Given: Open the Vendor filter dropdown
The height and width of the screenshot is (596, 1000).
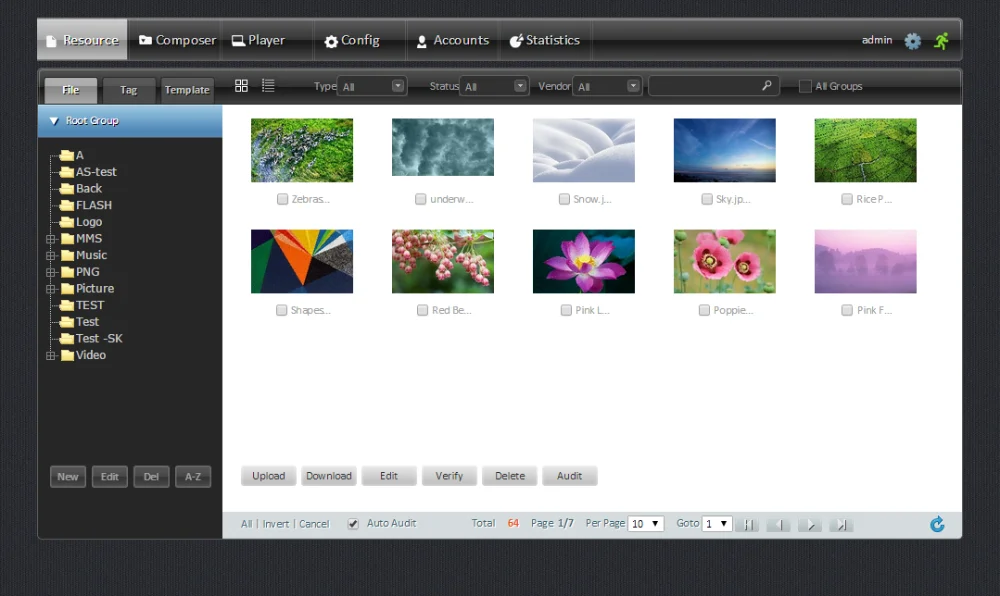Looking at the screenshot, I should (607, 86).
